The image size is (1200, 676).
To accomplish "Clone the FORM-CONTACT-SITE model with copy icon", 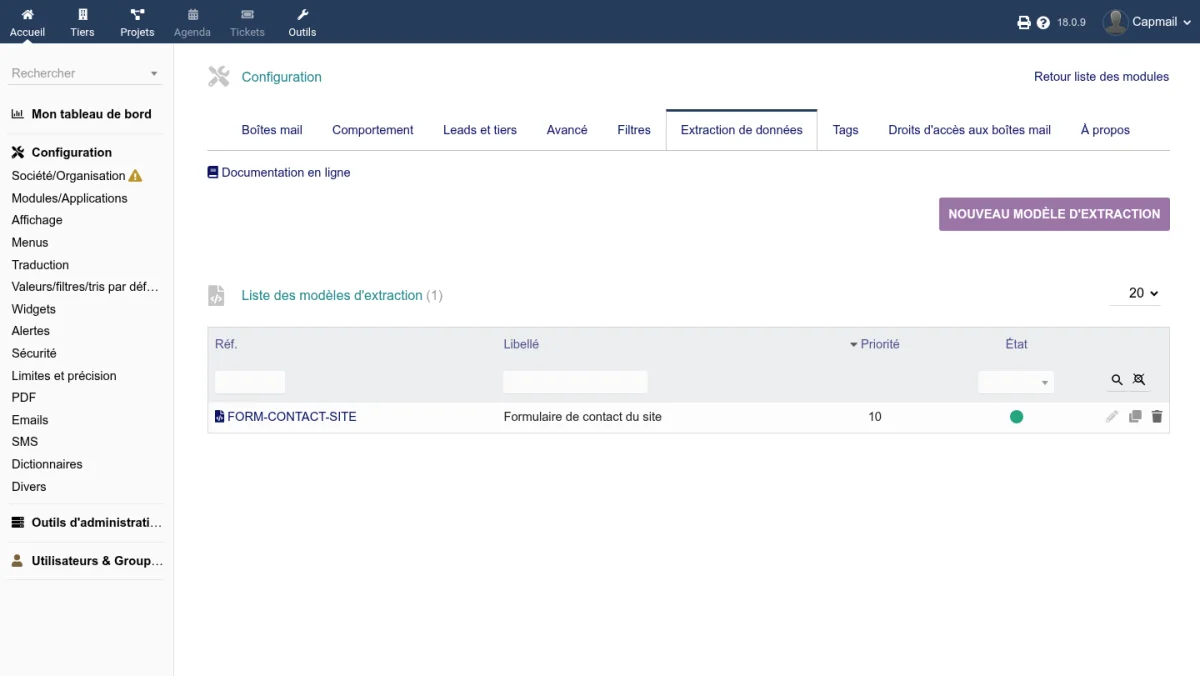I will (1135, 417).
